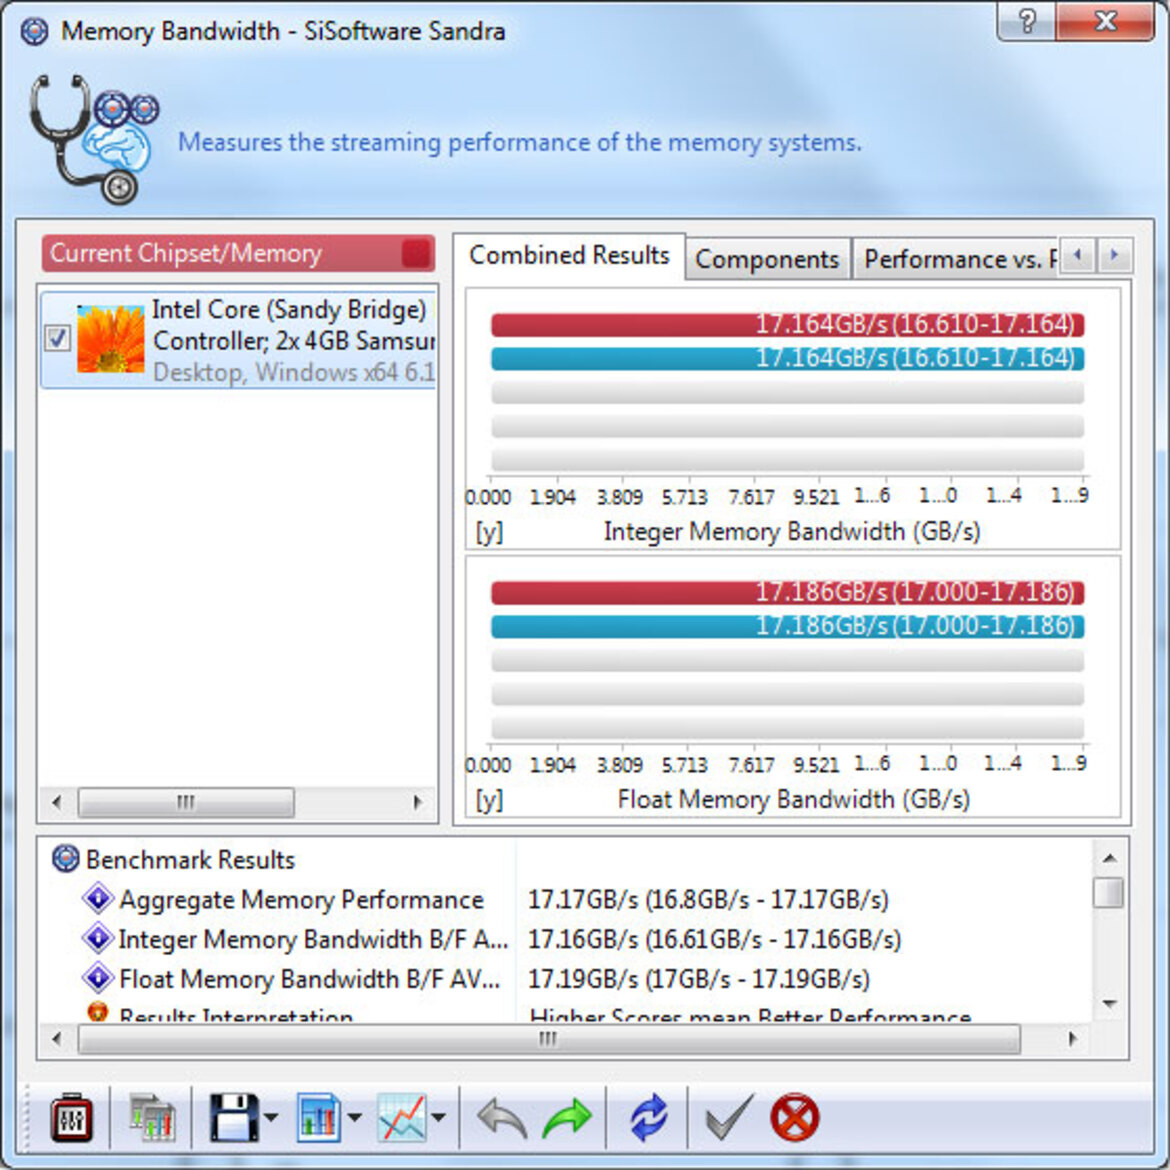1170x1170 pixels.
Task: Click the red square on Current Chipset/Memory header
Action: 416,254
